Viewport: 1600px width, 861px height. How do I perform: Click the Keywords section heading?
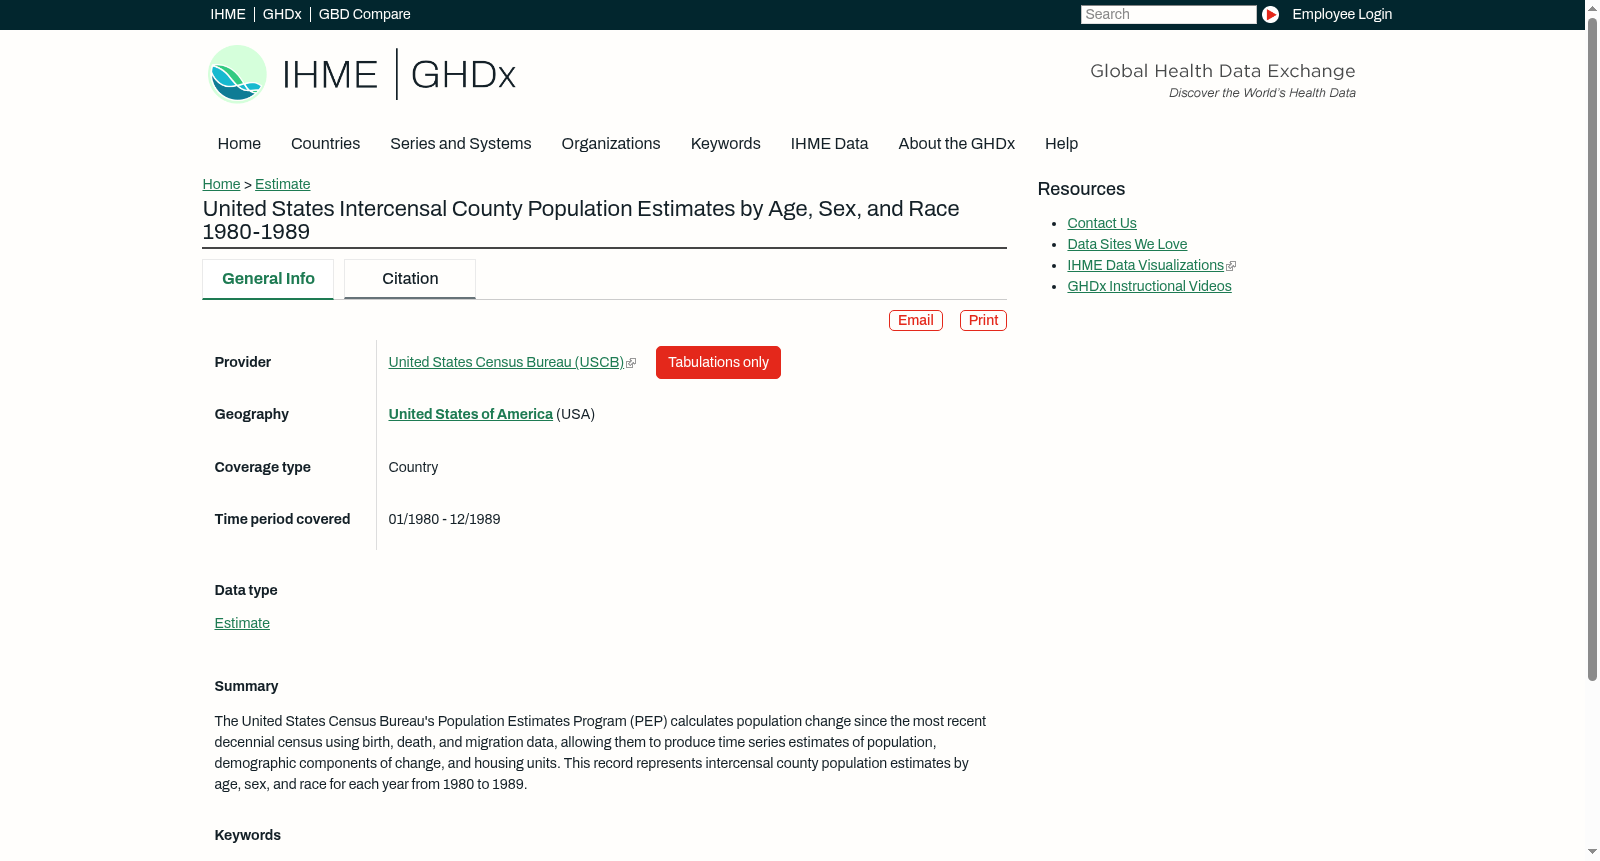tap(247, 835)
